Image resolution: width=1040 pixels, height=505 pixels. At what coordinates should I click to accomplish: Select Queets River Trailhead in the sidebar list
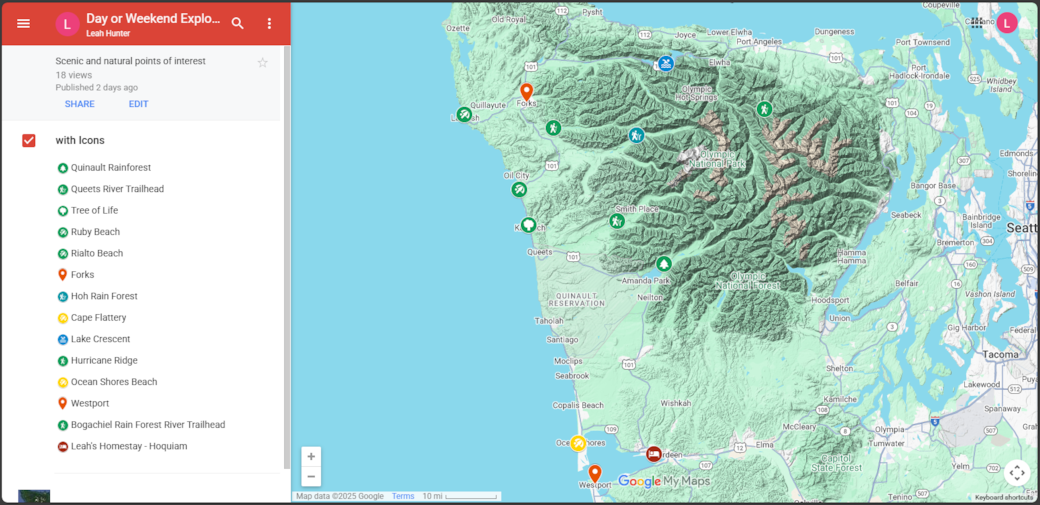117,189
